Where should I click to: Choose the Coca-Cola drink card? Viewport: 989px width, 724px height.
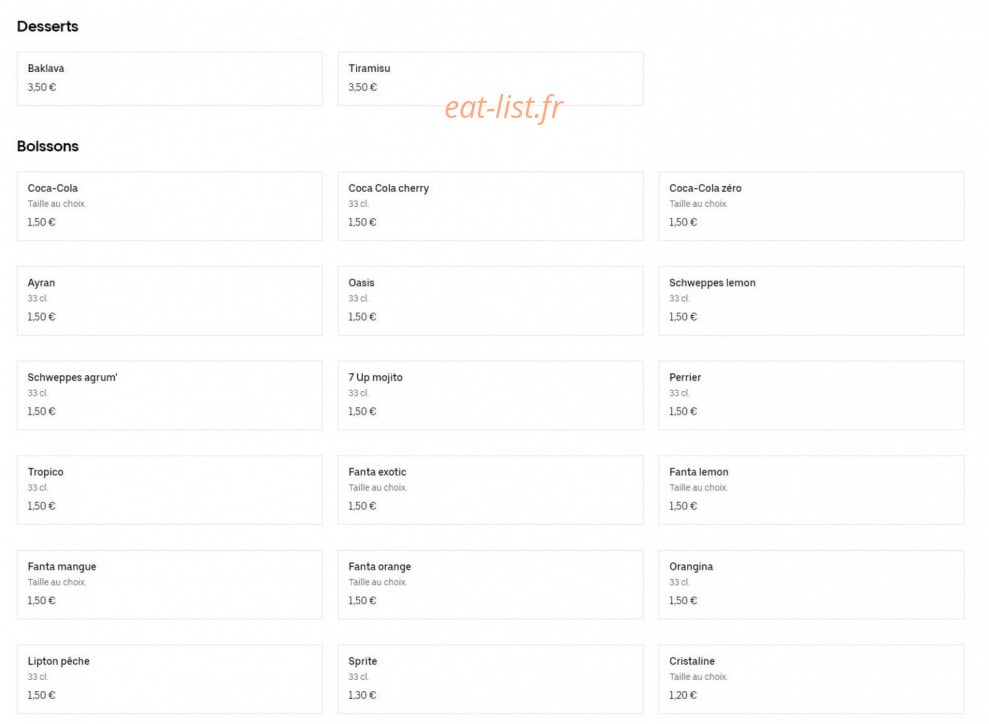pos(170,206)
